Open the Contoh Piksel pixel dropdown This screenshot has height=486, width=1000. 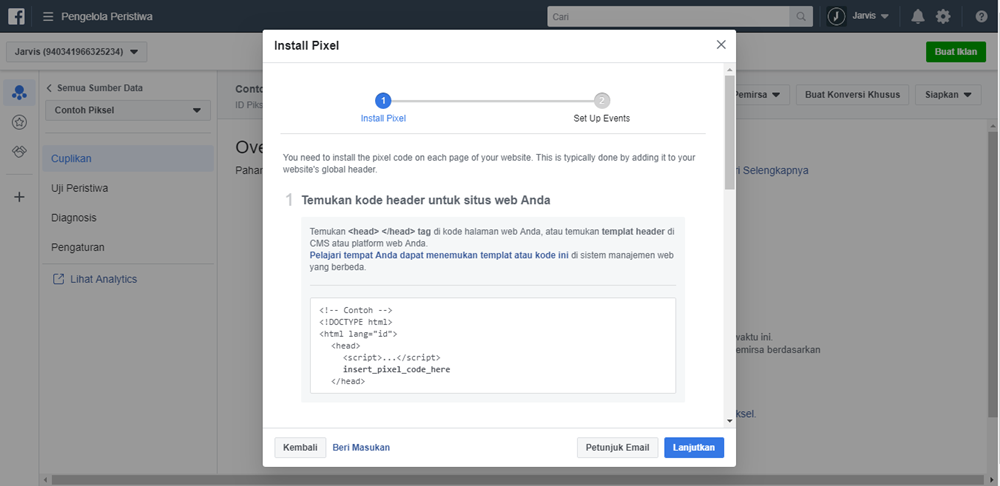coord(128,110)
